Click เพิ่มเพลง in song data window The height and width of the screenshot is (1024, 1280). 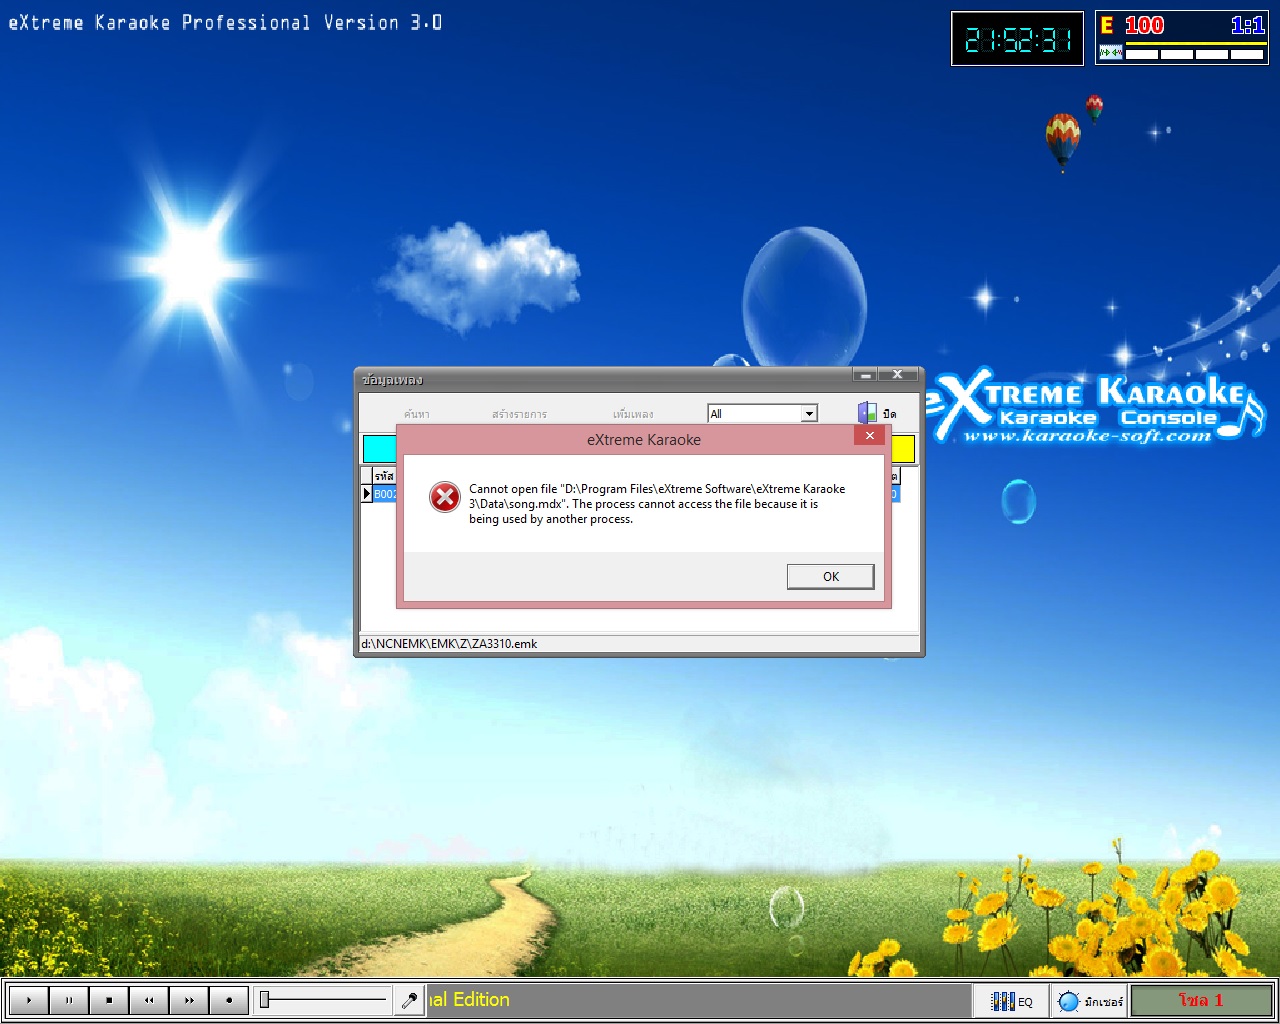point(633,414)
